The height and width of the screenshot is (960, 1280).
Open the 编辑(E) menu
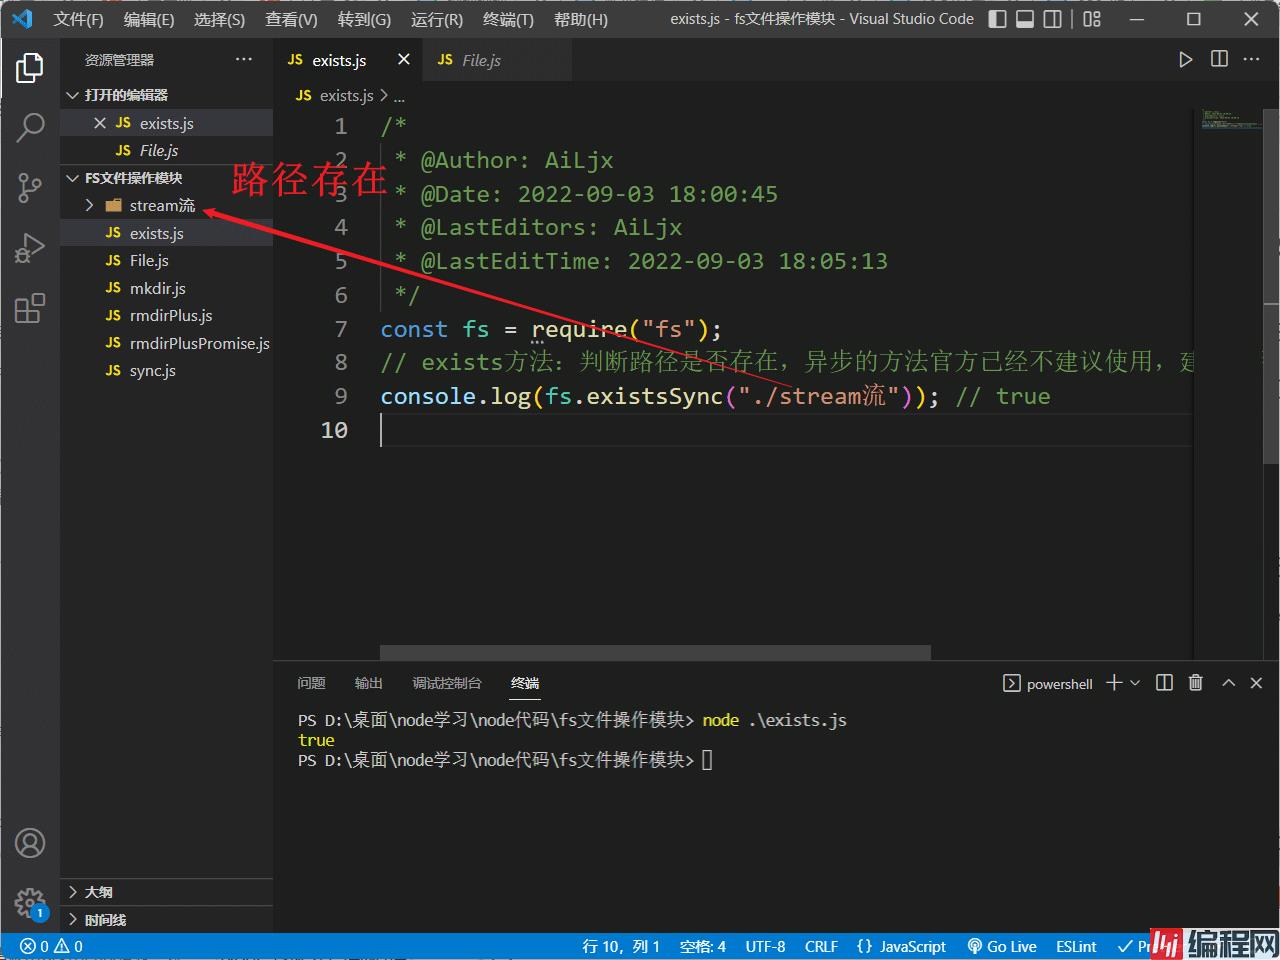click(148, 20)
